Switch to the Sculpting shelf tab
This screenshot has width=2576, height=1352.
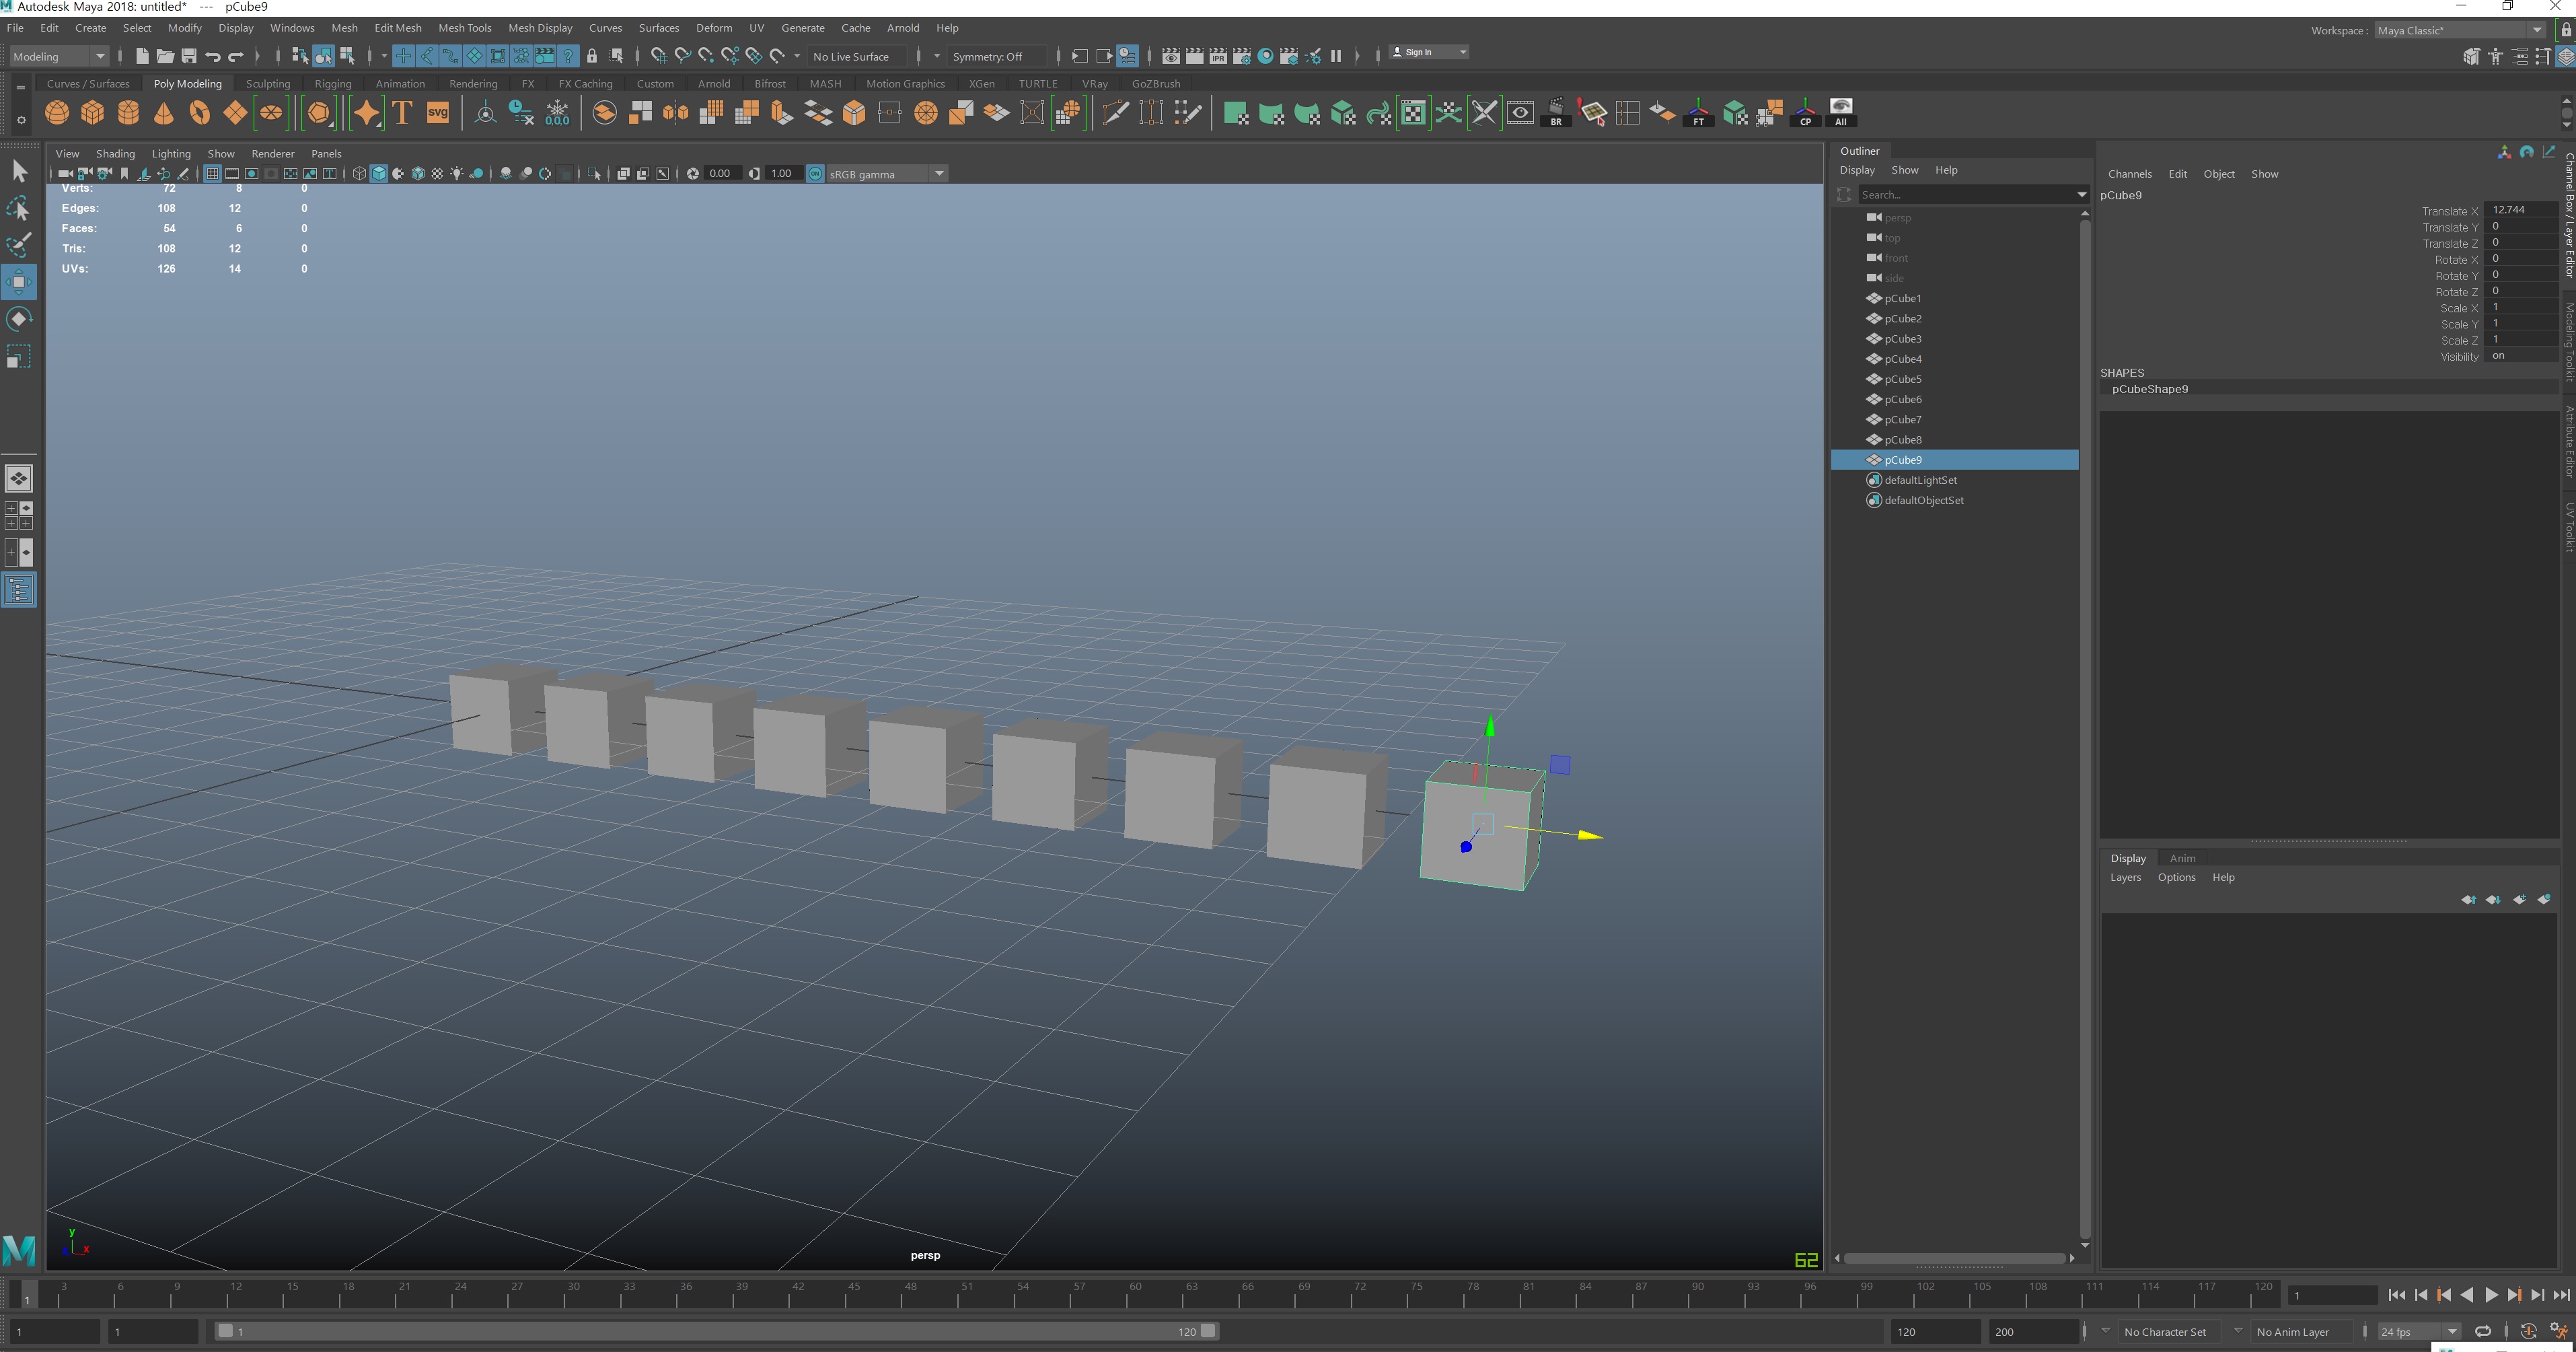tap(267, 84)
